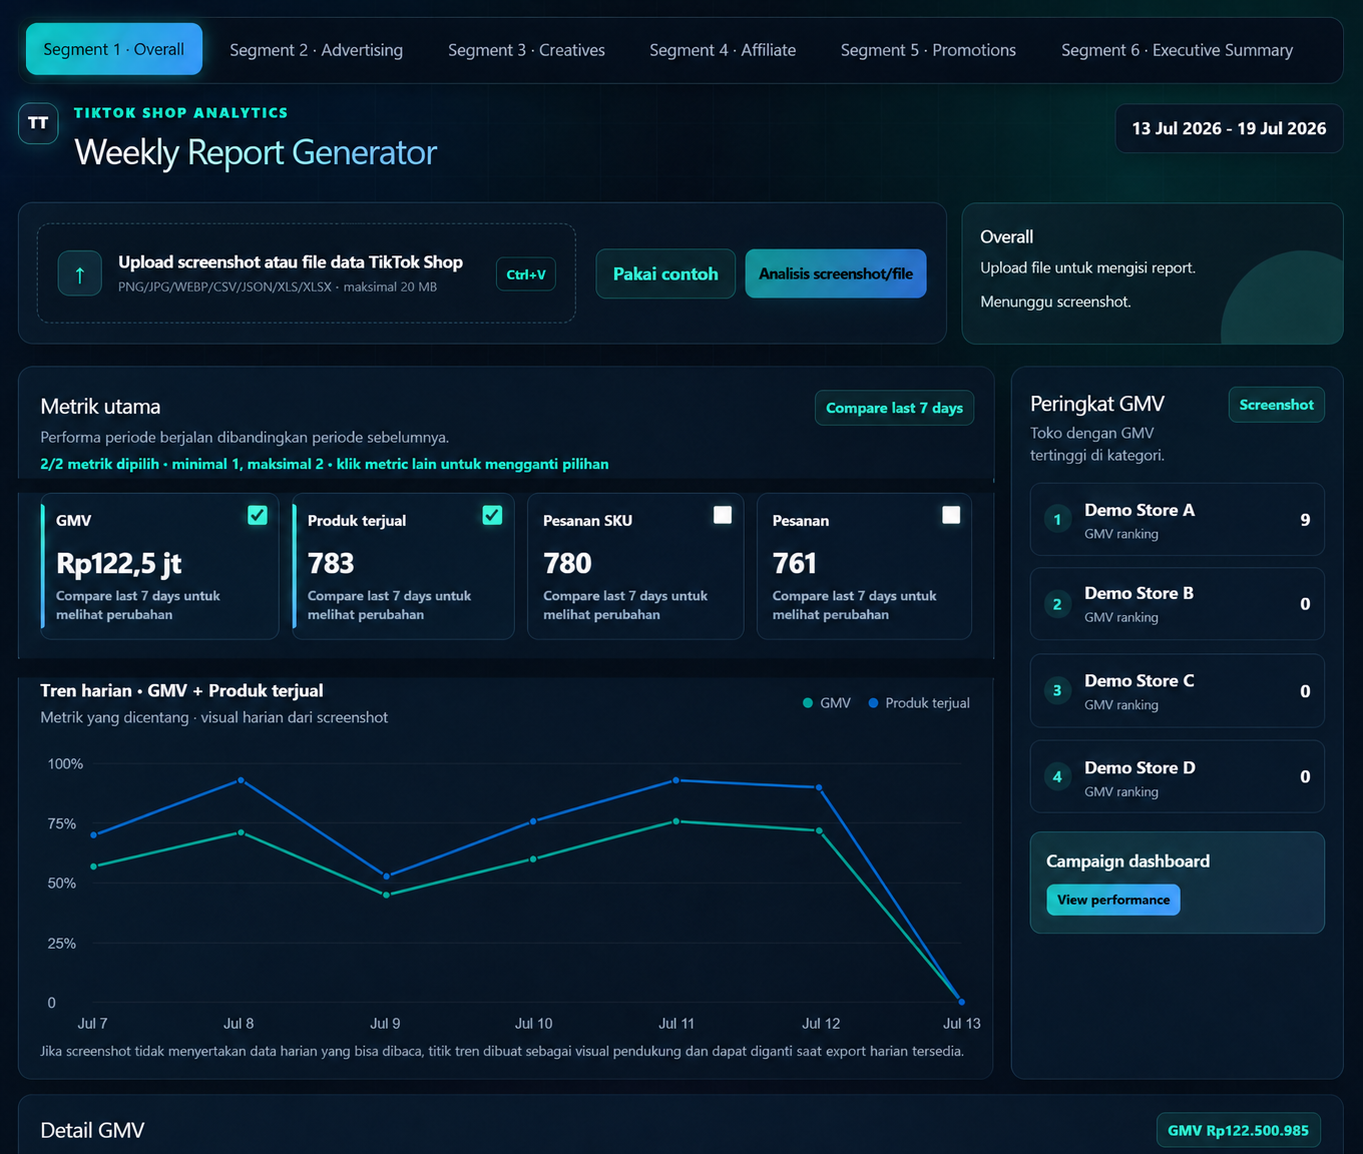The width and height of the screenshot is (1363, 1154).
Task: Click rank badge 2 for Demo Store B
Action: [x=1057, y=604]
